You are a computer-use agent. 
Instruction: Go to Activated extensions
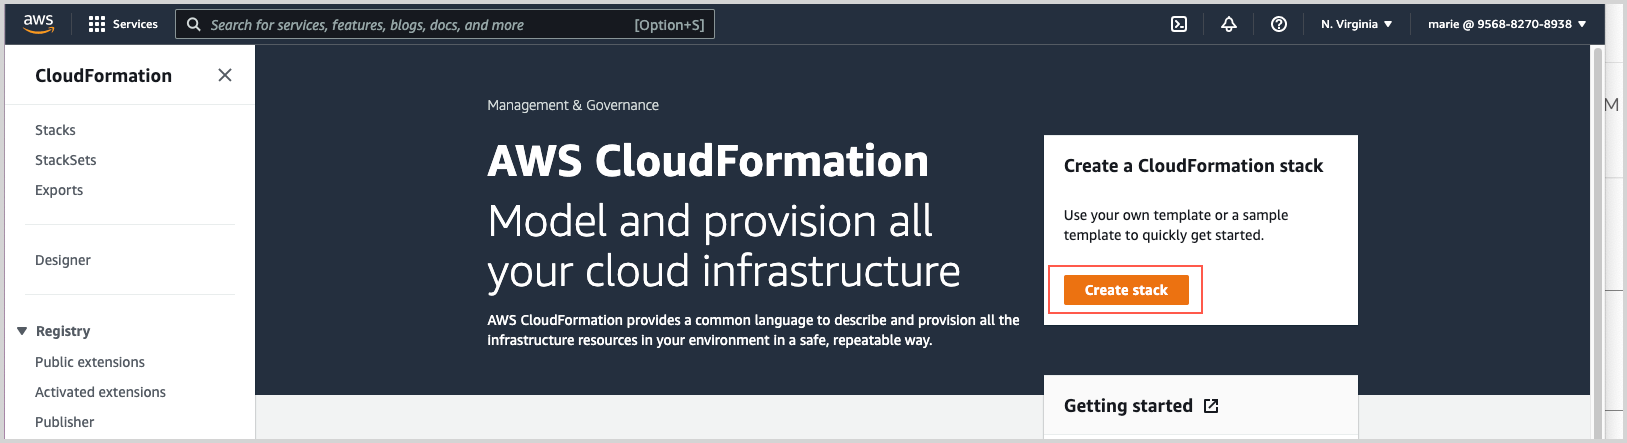(x=100, y=392)
